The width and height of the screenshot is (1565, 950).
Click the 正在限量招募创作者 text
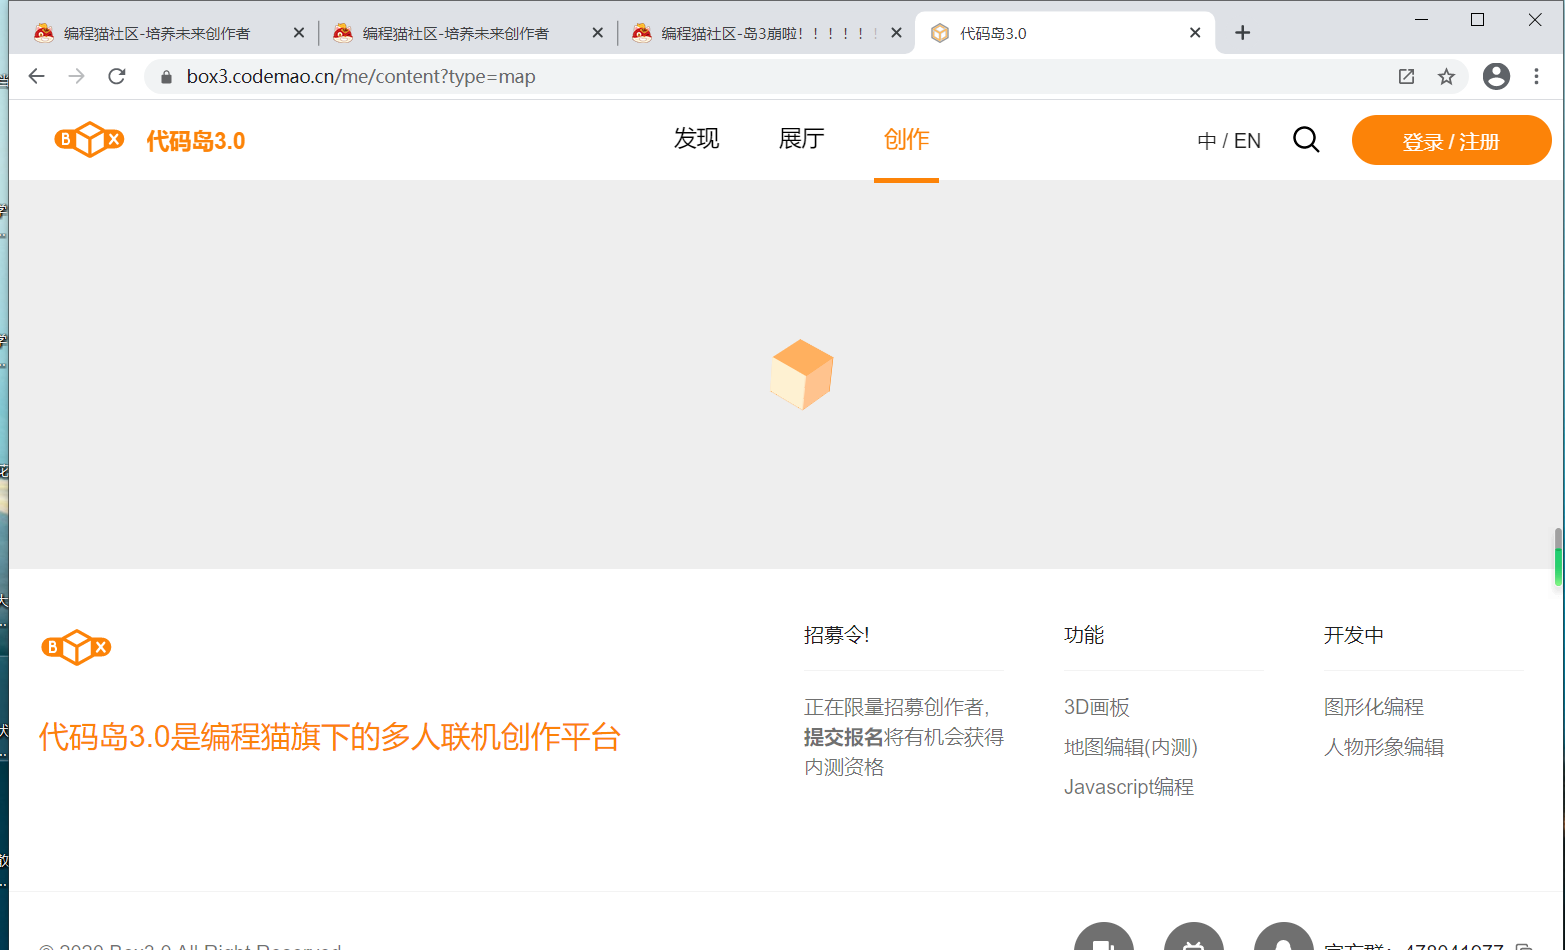pyautogui.click(x=896, y=707)
